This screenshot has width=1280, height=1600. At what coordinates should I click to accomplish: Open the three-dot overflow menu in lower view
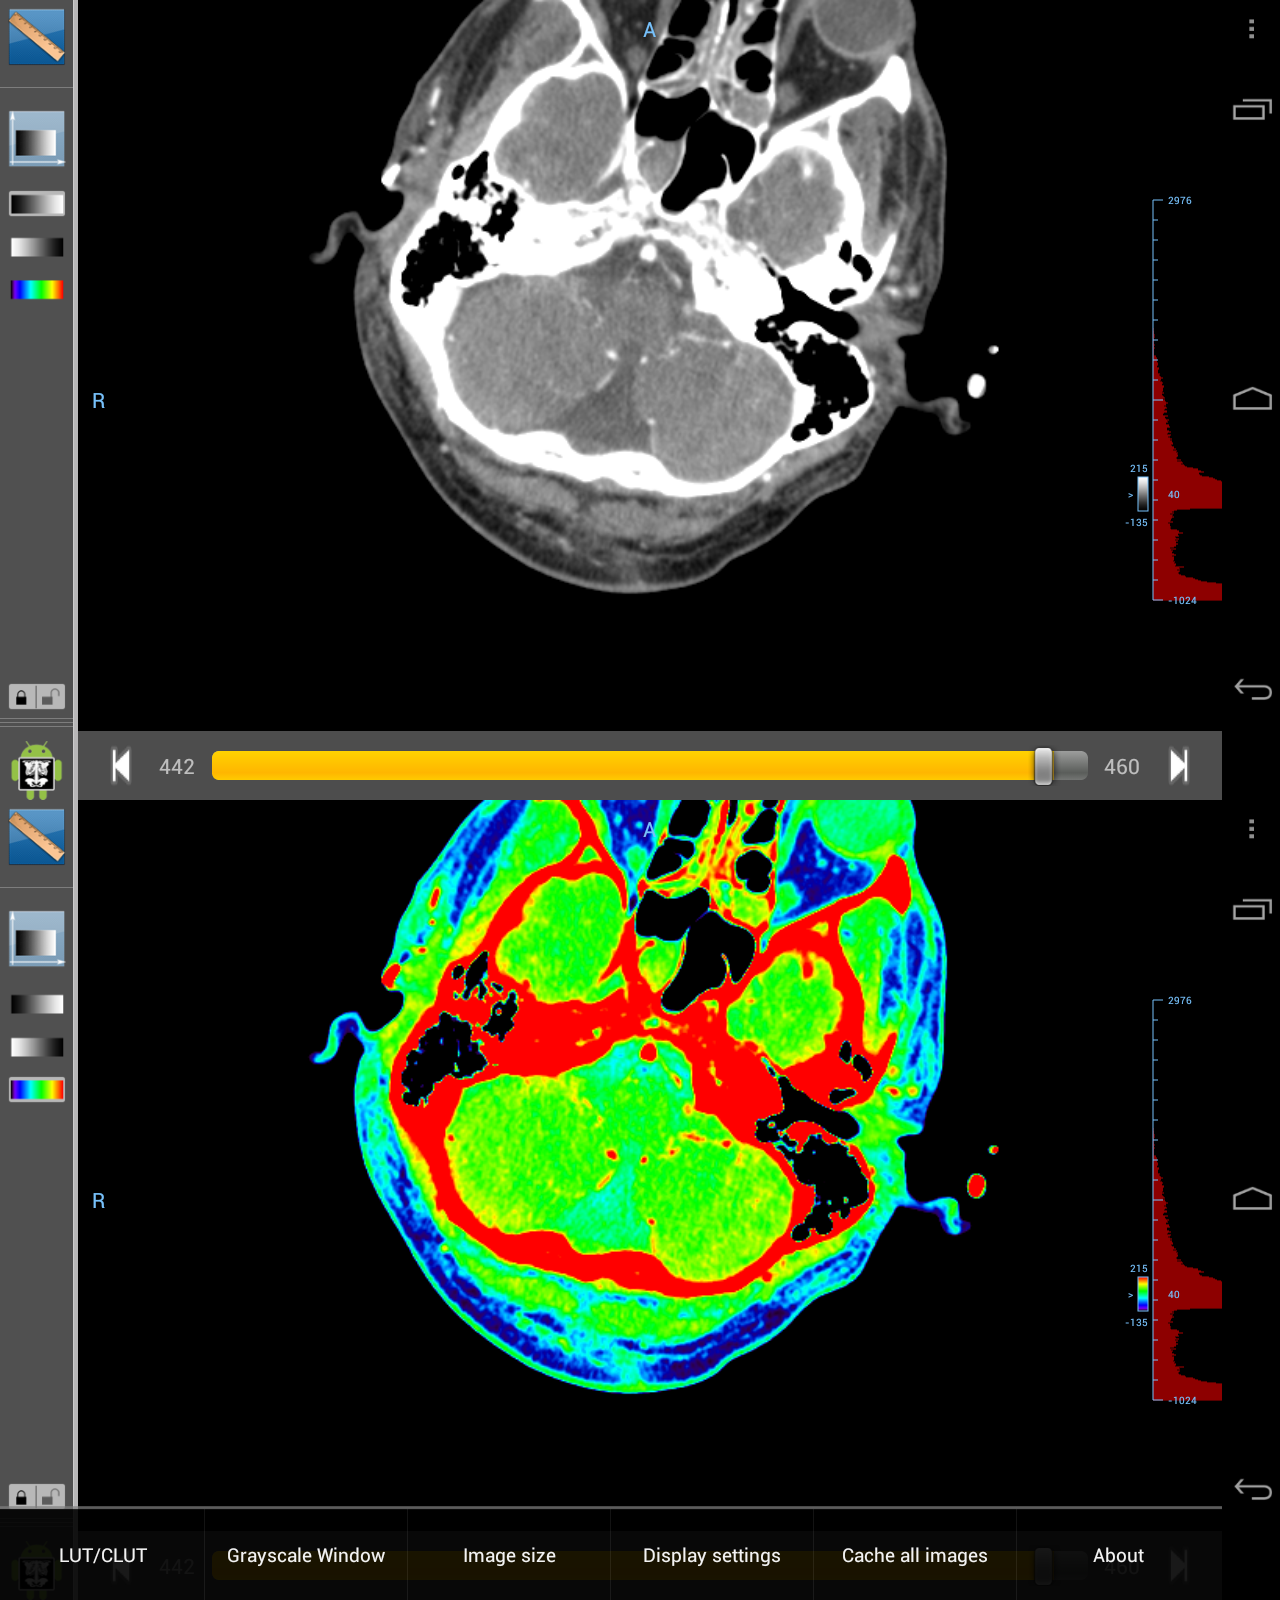1251,829
